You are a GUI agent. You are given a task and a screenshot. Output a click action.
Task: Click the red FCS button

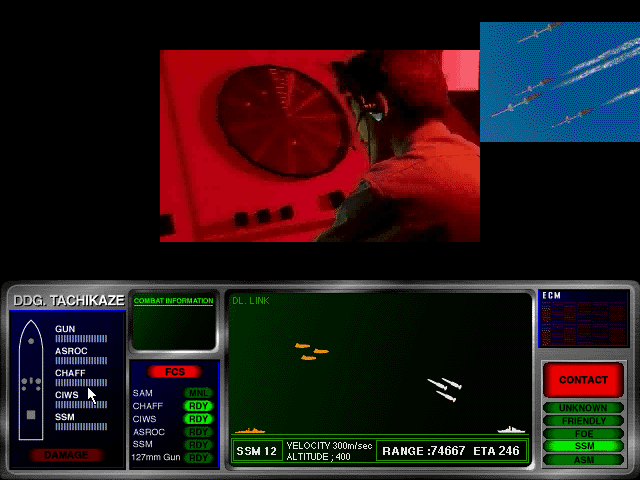tap(175, 372)
